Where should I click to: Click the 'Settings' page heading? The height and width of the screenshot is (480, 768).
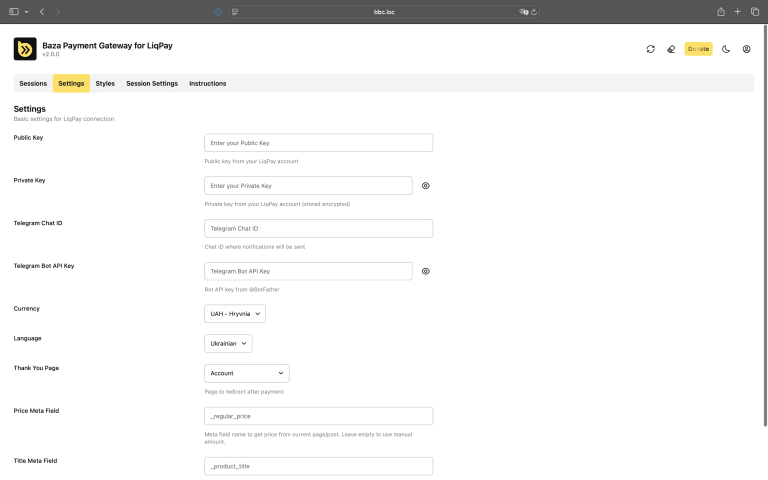29,109
